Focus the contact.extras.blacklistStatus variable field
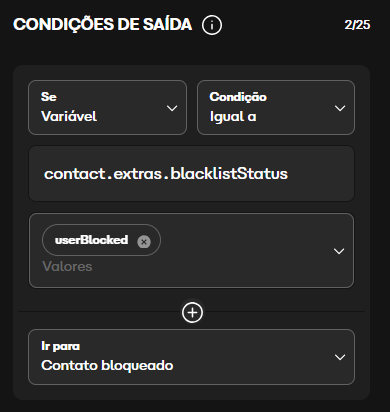 pyautogui.click(x=191, y=174)
